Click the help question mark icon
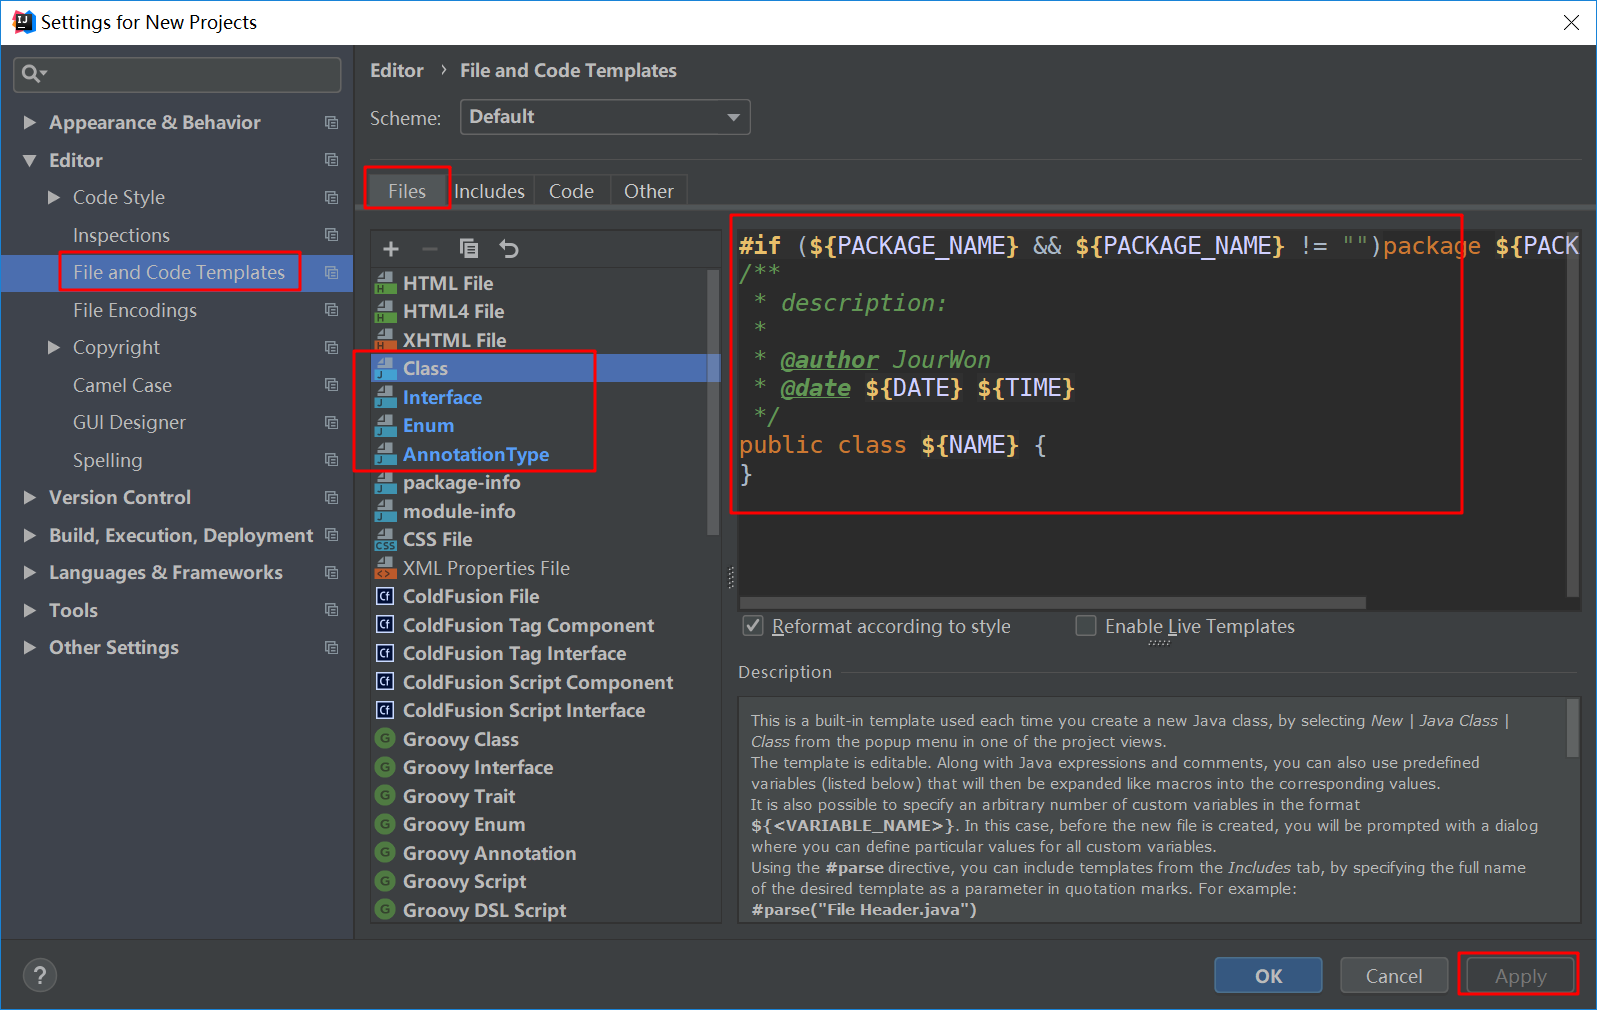This screenshot has width=1597, height=1010. click(x=40, y=975)
